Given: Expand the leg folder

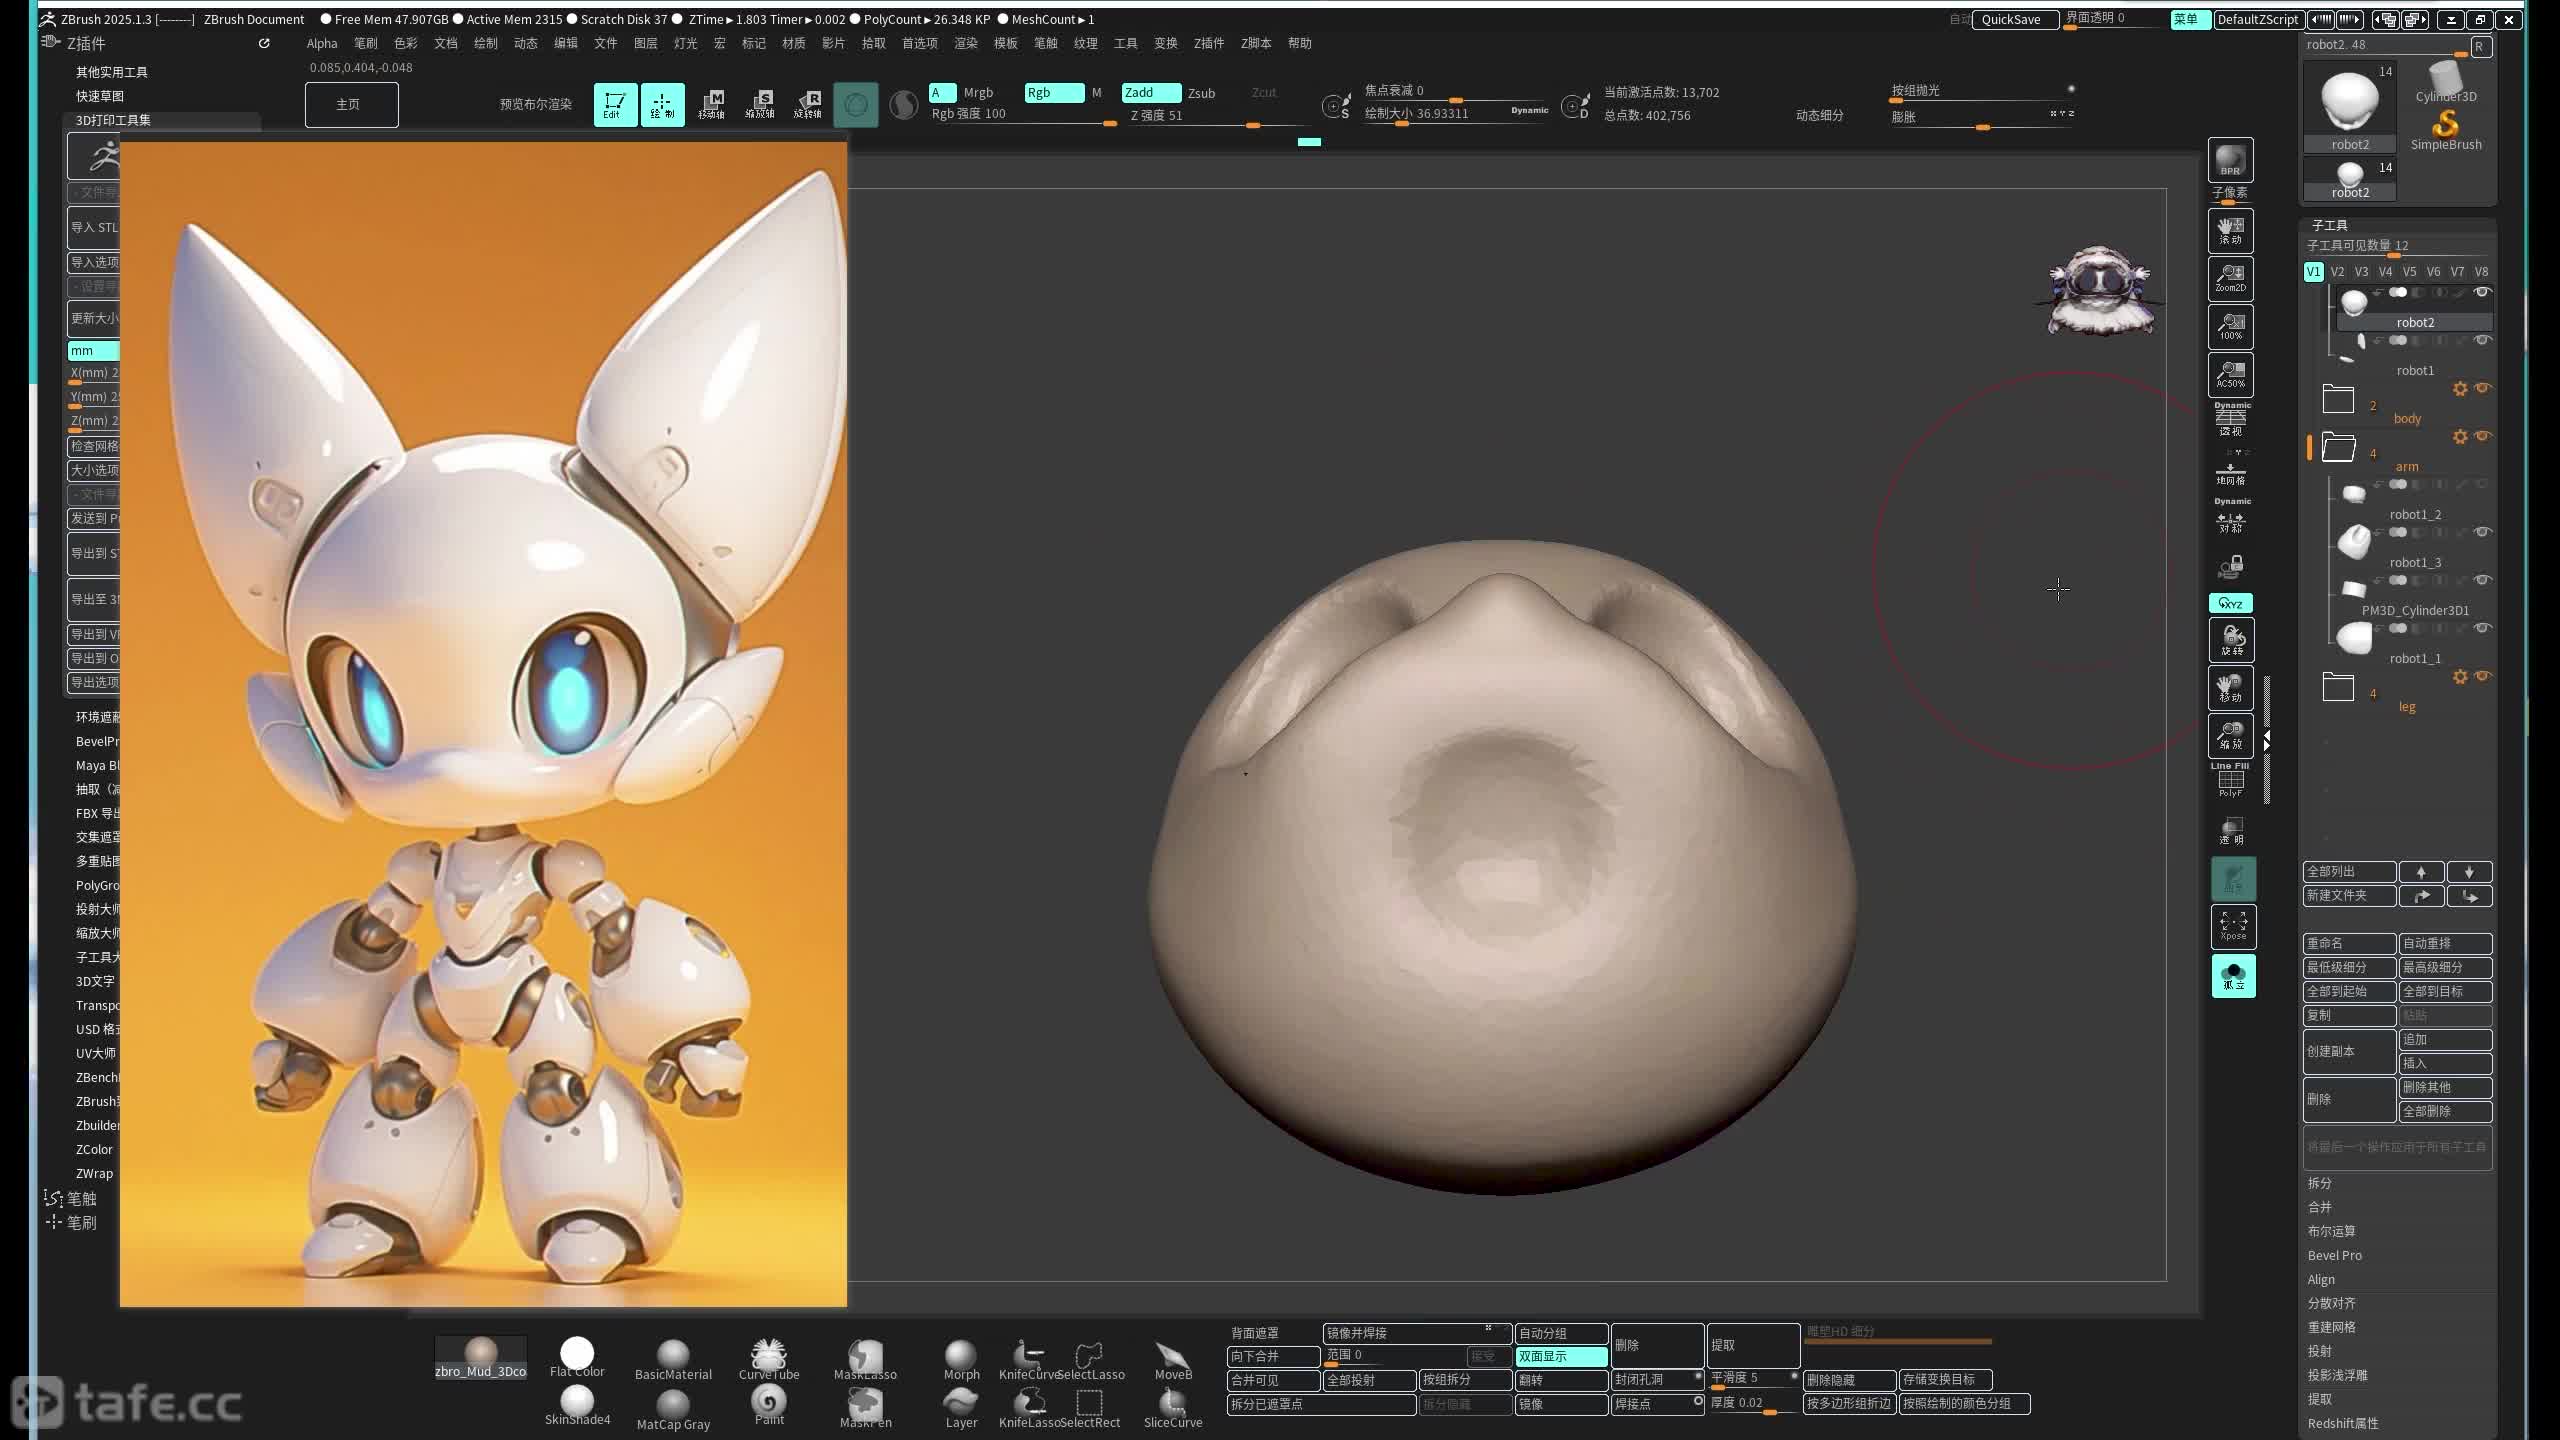Looking at the screenshot, I should 2338,687.
